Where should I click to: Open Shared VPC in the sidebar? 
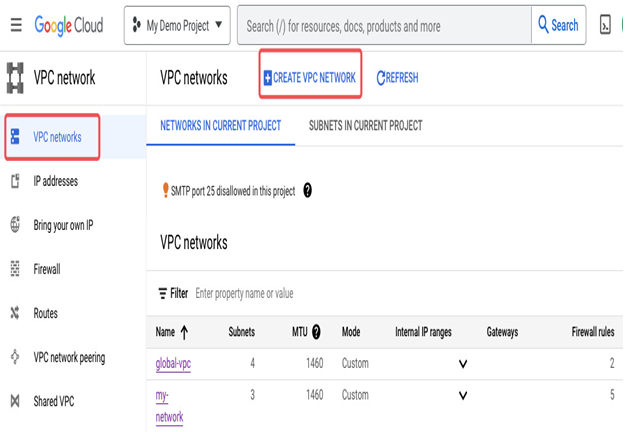[54, 401]
